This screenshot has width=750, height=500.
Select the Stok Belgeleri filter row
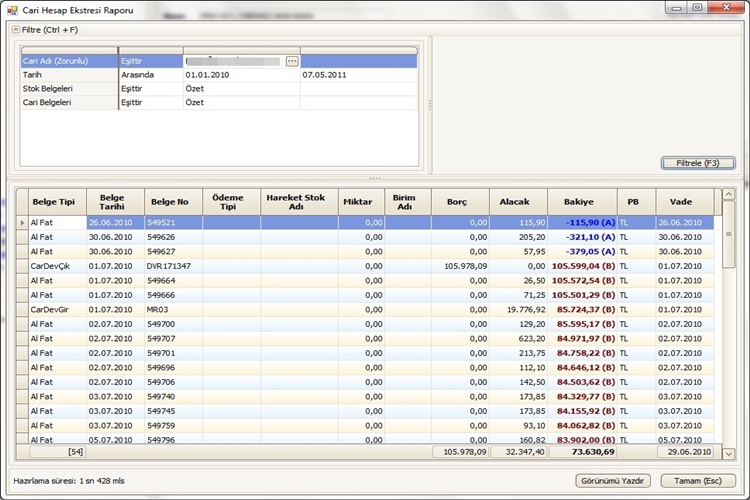click(219, 89)
